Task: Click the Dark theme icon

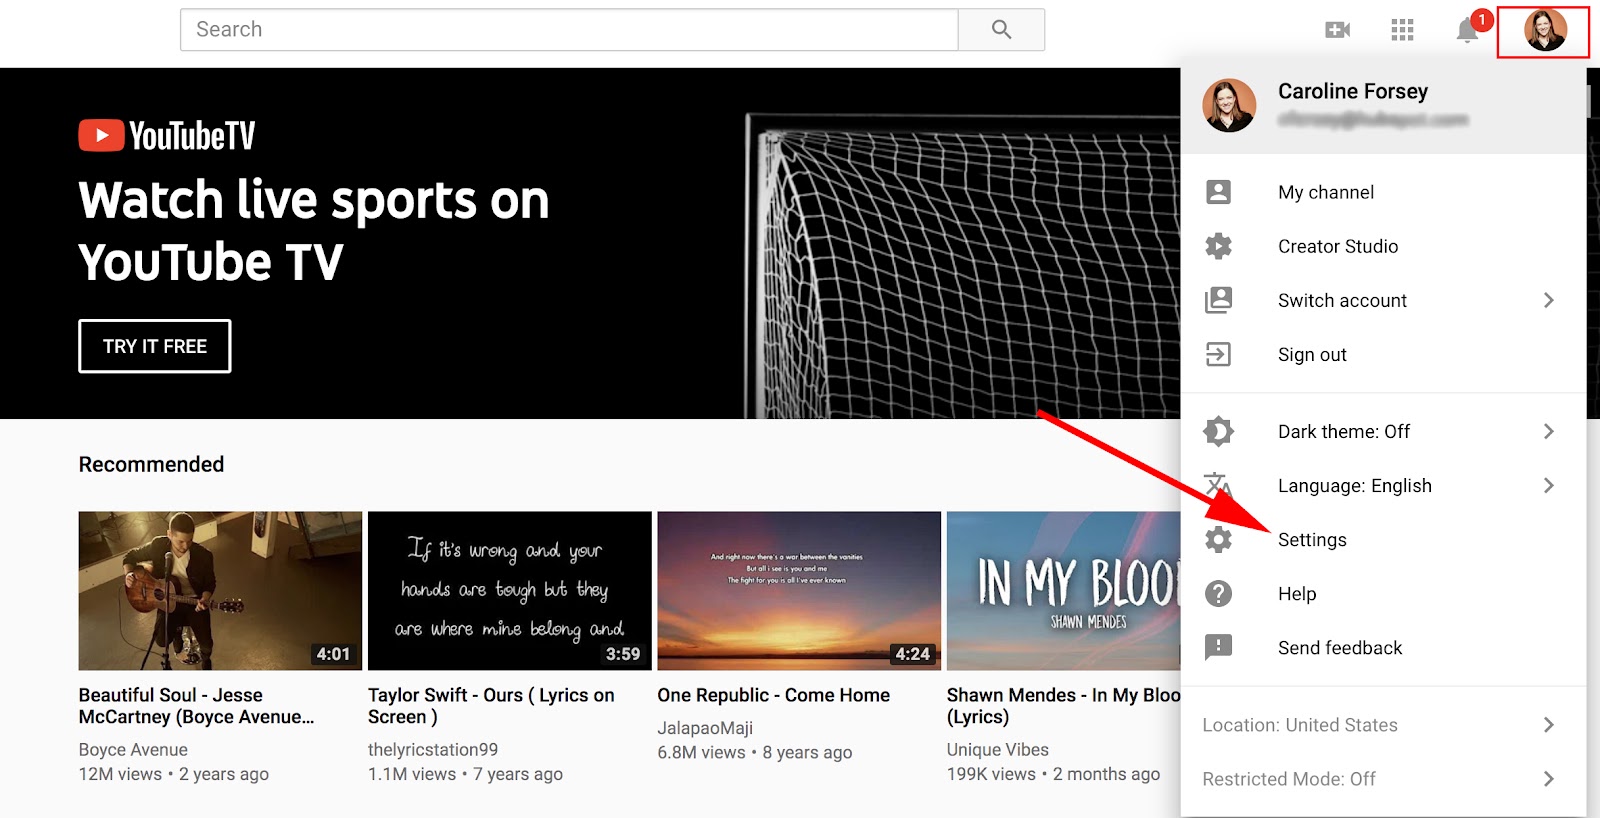Action: (x=1218, y=431)
